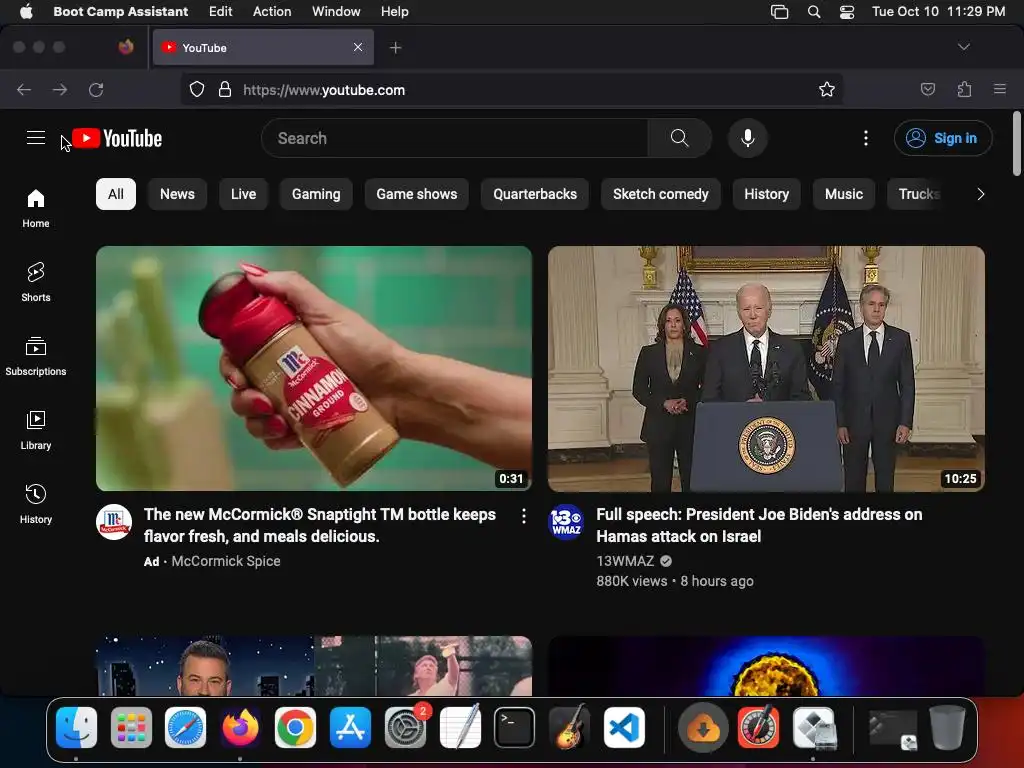
Task: Select the All filter chip
Action: (x=116, y=194)
